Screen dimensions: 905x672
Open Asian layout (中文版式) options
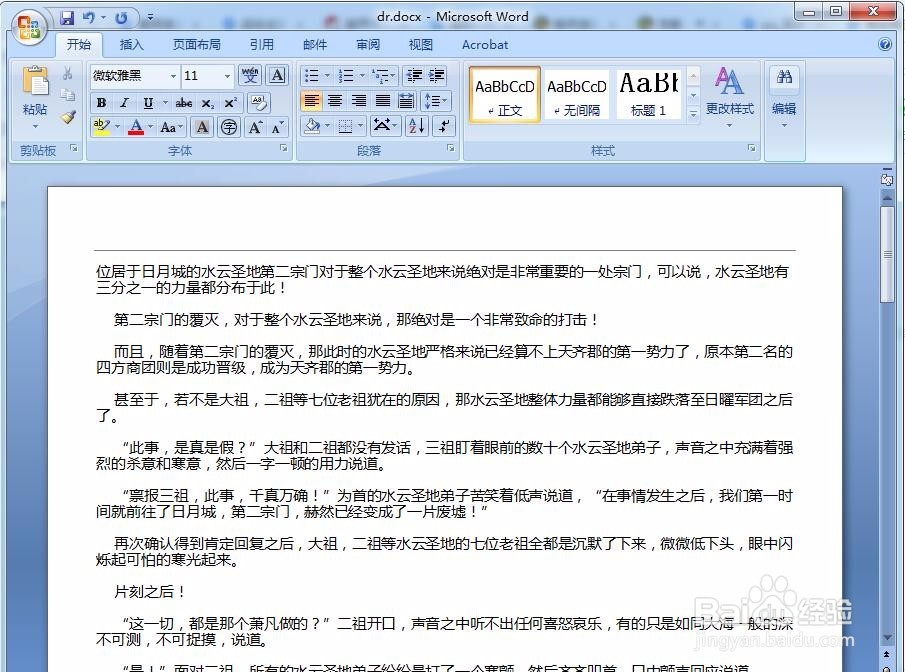pyautogui.click(x=384, y=126)
